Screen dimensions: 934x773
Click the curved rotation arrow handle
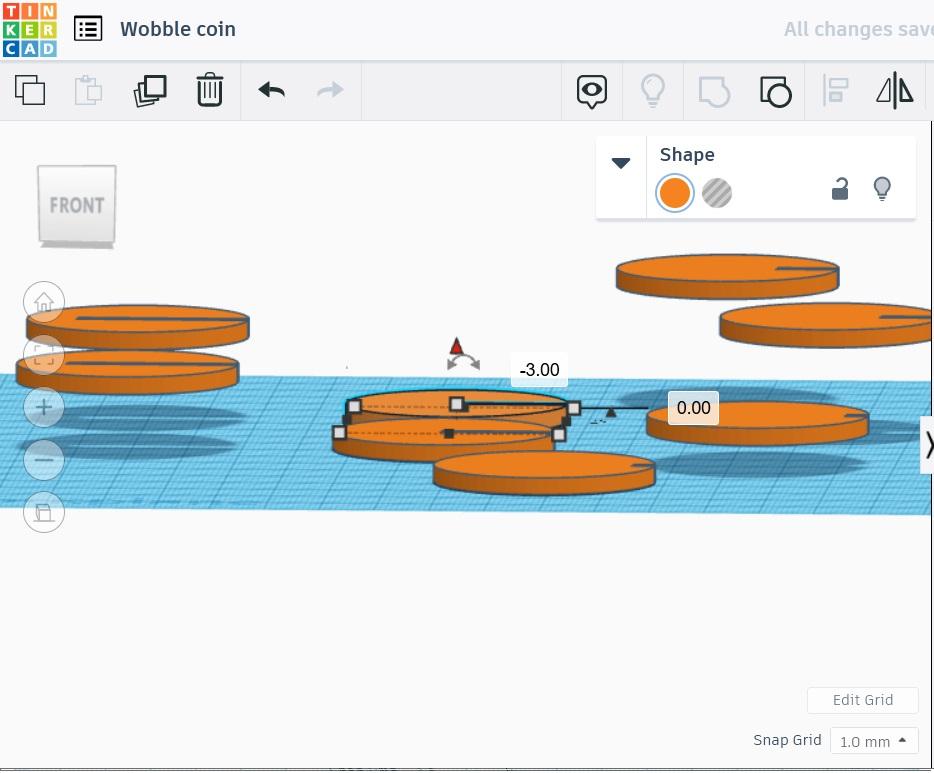pyautogui.click(x=463, y=362)
